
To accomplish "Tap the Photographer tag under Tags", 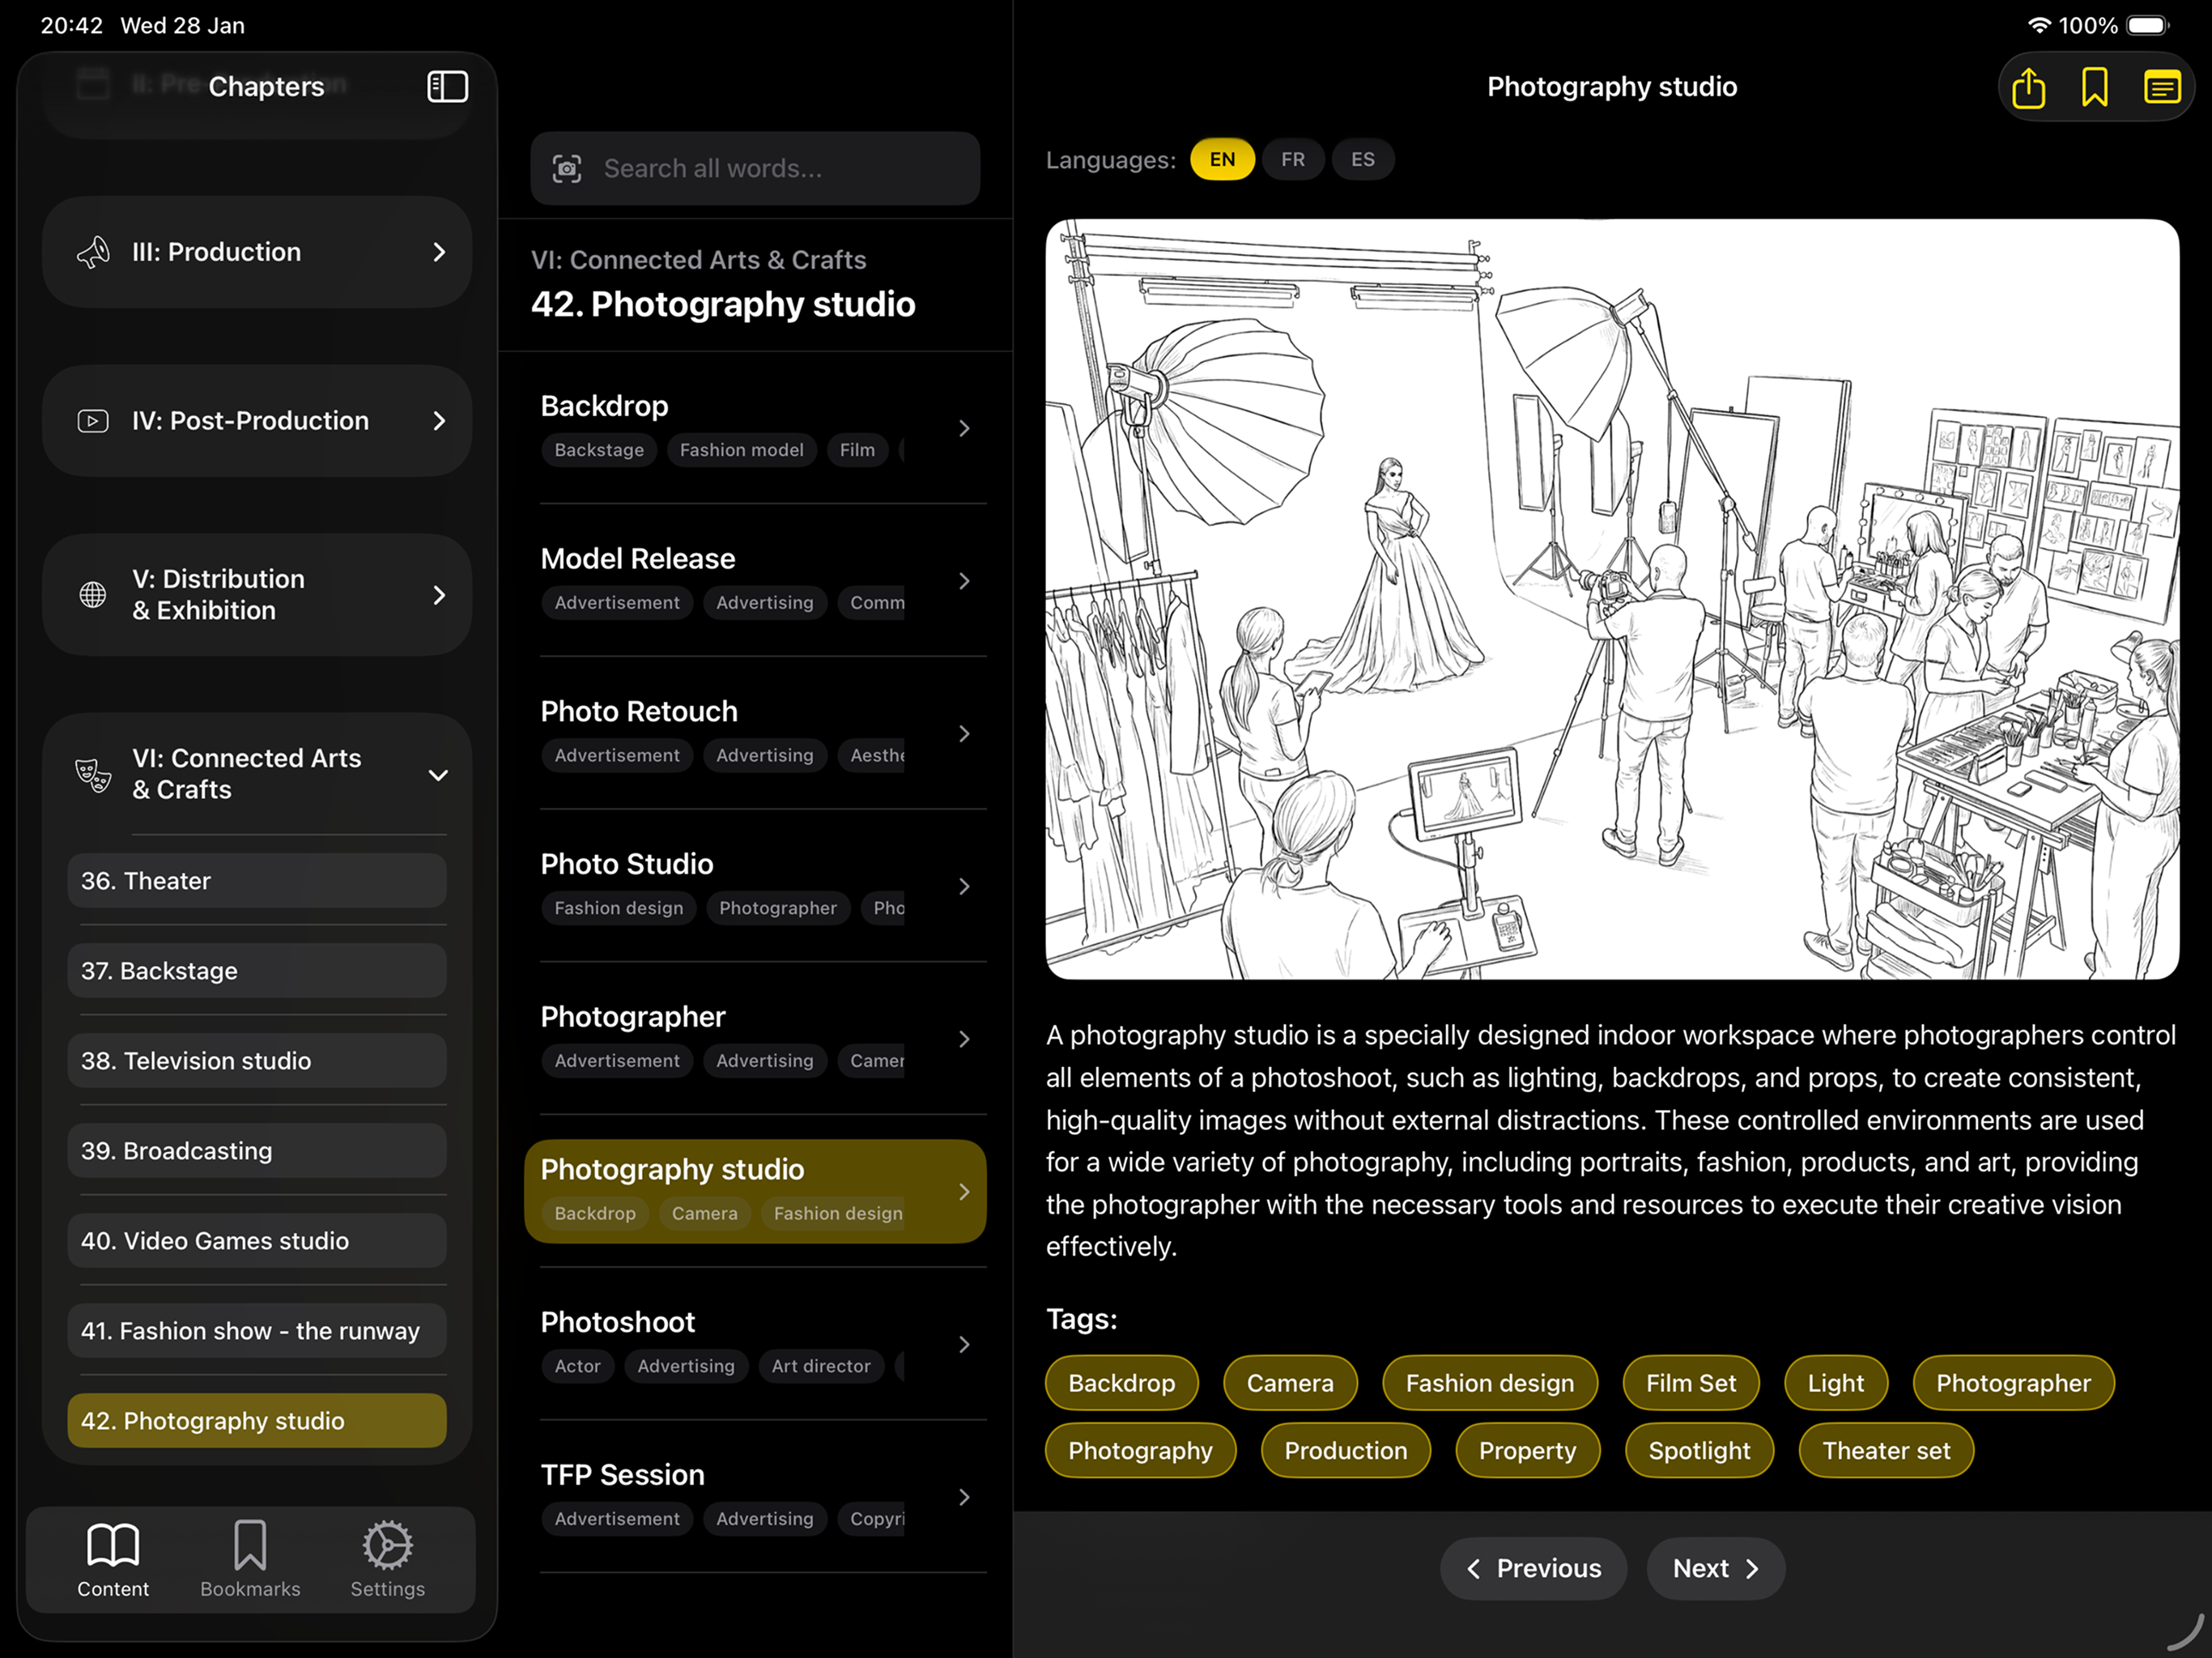I will point(2013,1383).
